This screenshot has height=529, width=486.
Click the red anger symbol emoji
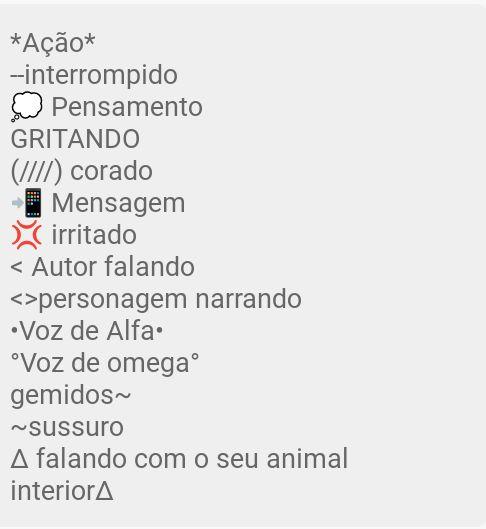[x=27, y=235]
